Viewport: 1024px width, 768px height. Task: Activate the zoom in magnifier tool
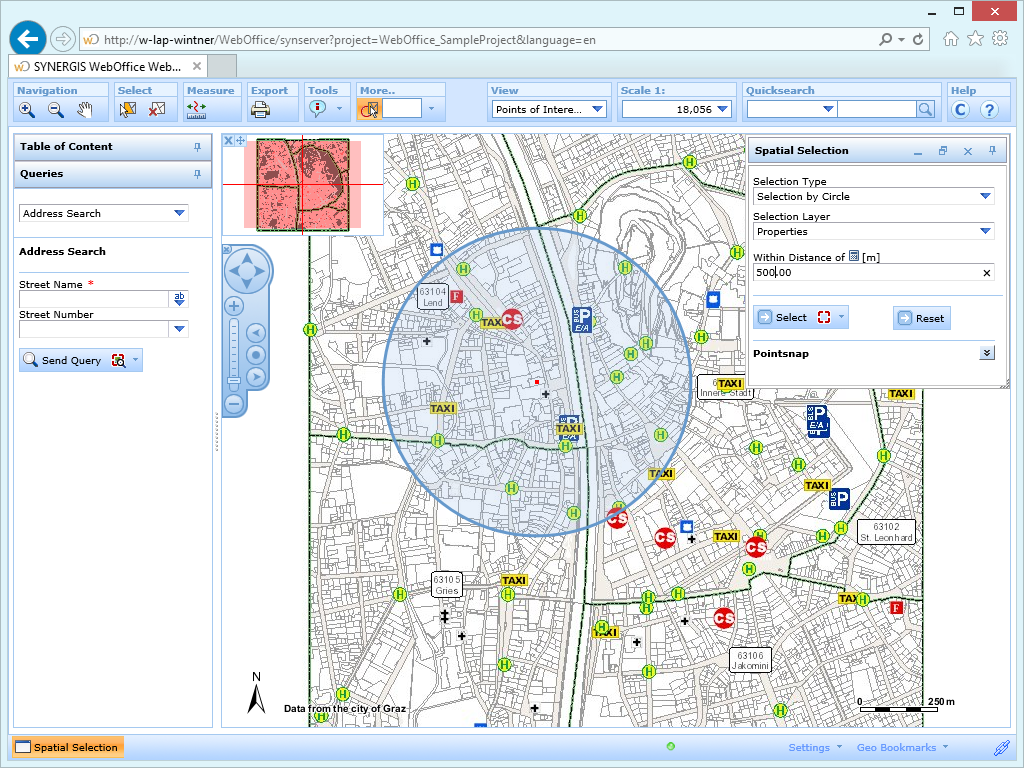27,110
